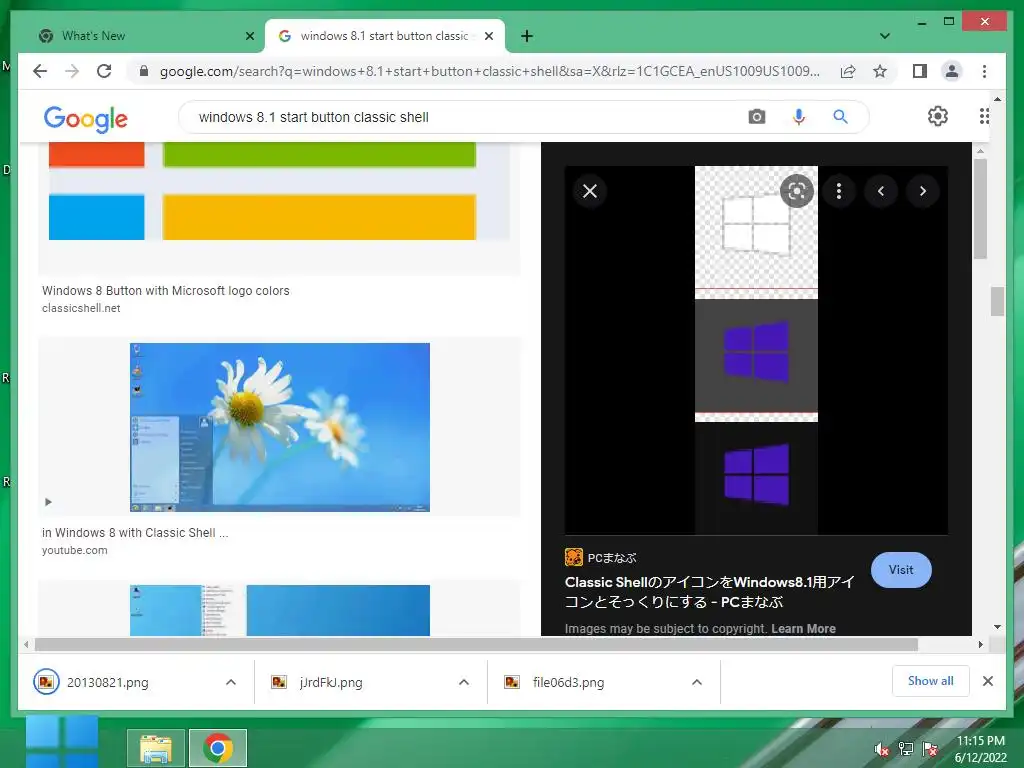
Task: Bookmark this page with the star
Action: coord(880,71)
